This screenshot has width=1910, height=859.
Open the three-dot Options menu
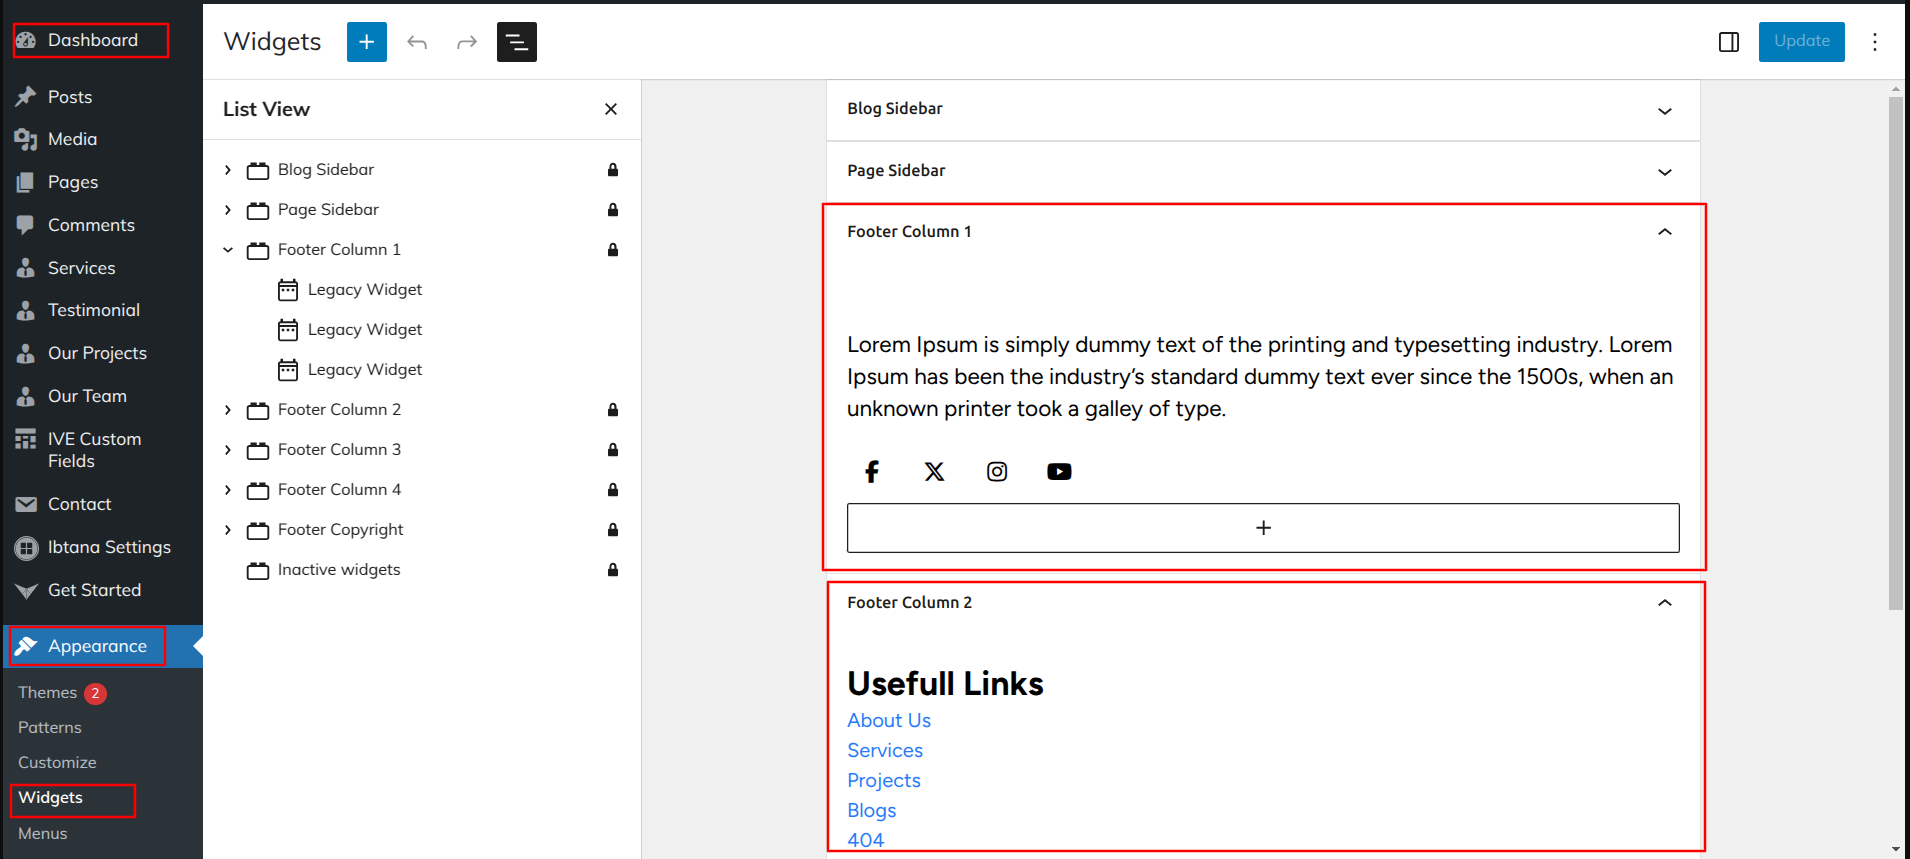click(1874, 42)
